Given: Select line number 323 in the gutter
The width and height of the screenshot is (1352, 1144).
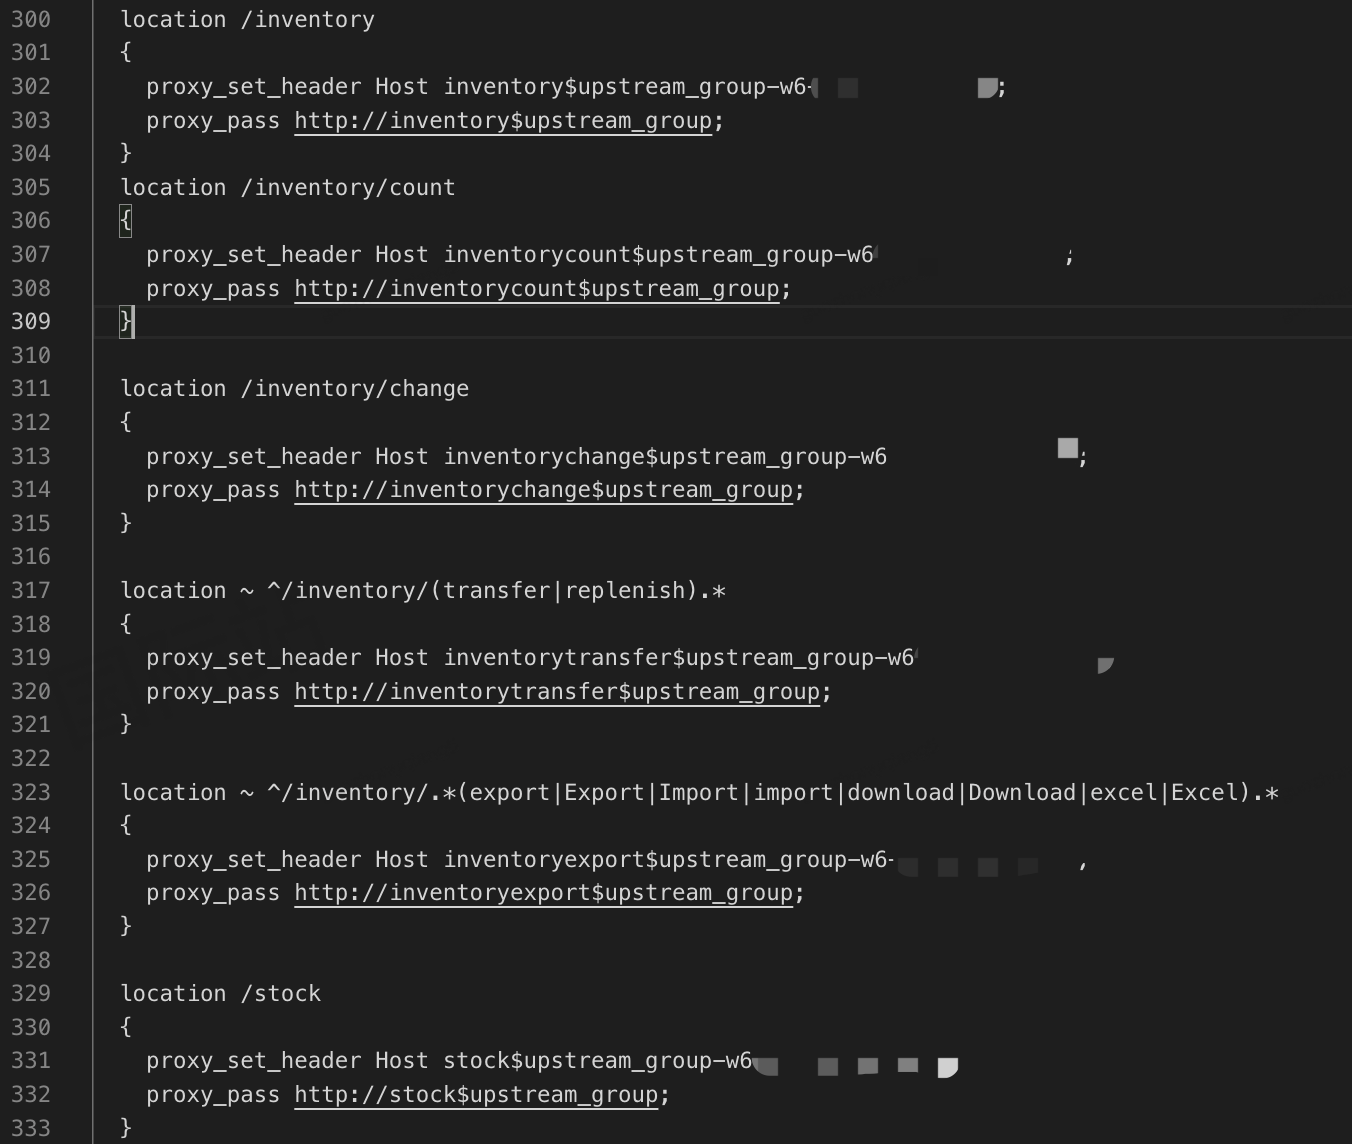Looking at the screenshot, I should pos(31,793).
